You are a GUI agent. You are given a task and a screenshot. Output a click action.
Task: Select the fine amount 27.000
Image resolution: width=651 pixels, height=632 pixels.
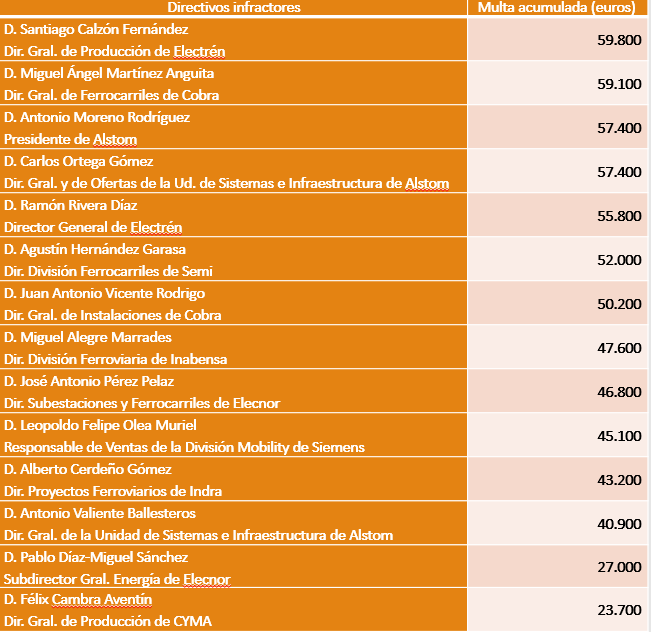619,568
